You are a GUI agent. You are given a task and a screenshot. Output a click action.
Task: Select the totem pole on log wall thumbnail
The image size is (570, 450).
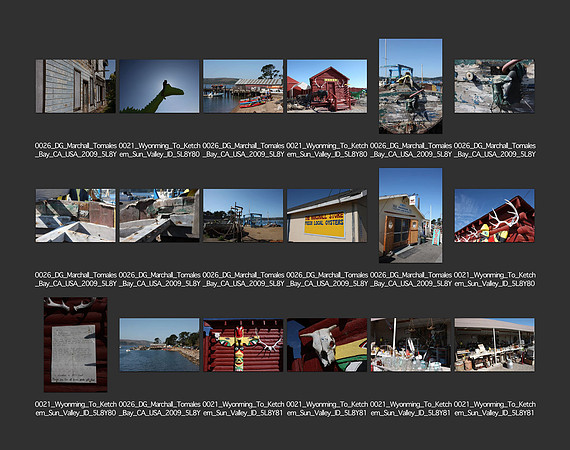pyautogui.click(x=243, y=345)
